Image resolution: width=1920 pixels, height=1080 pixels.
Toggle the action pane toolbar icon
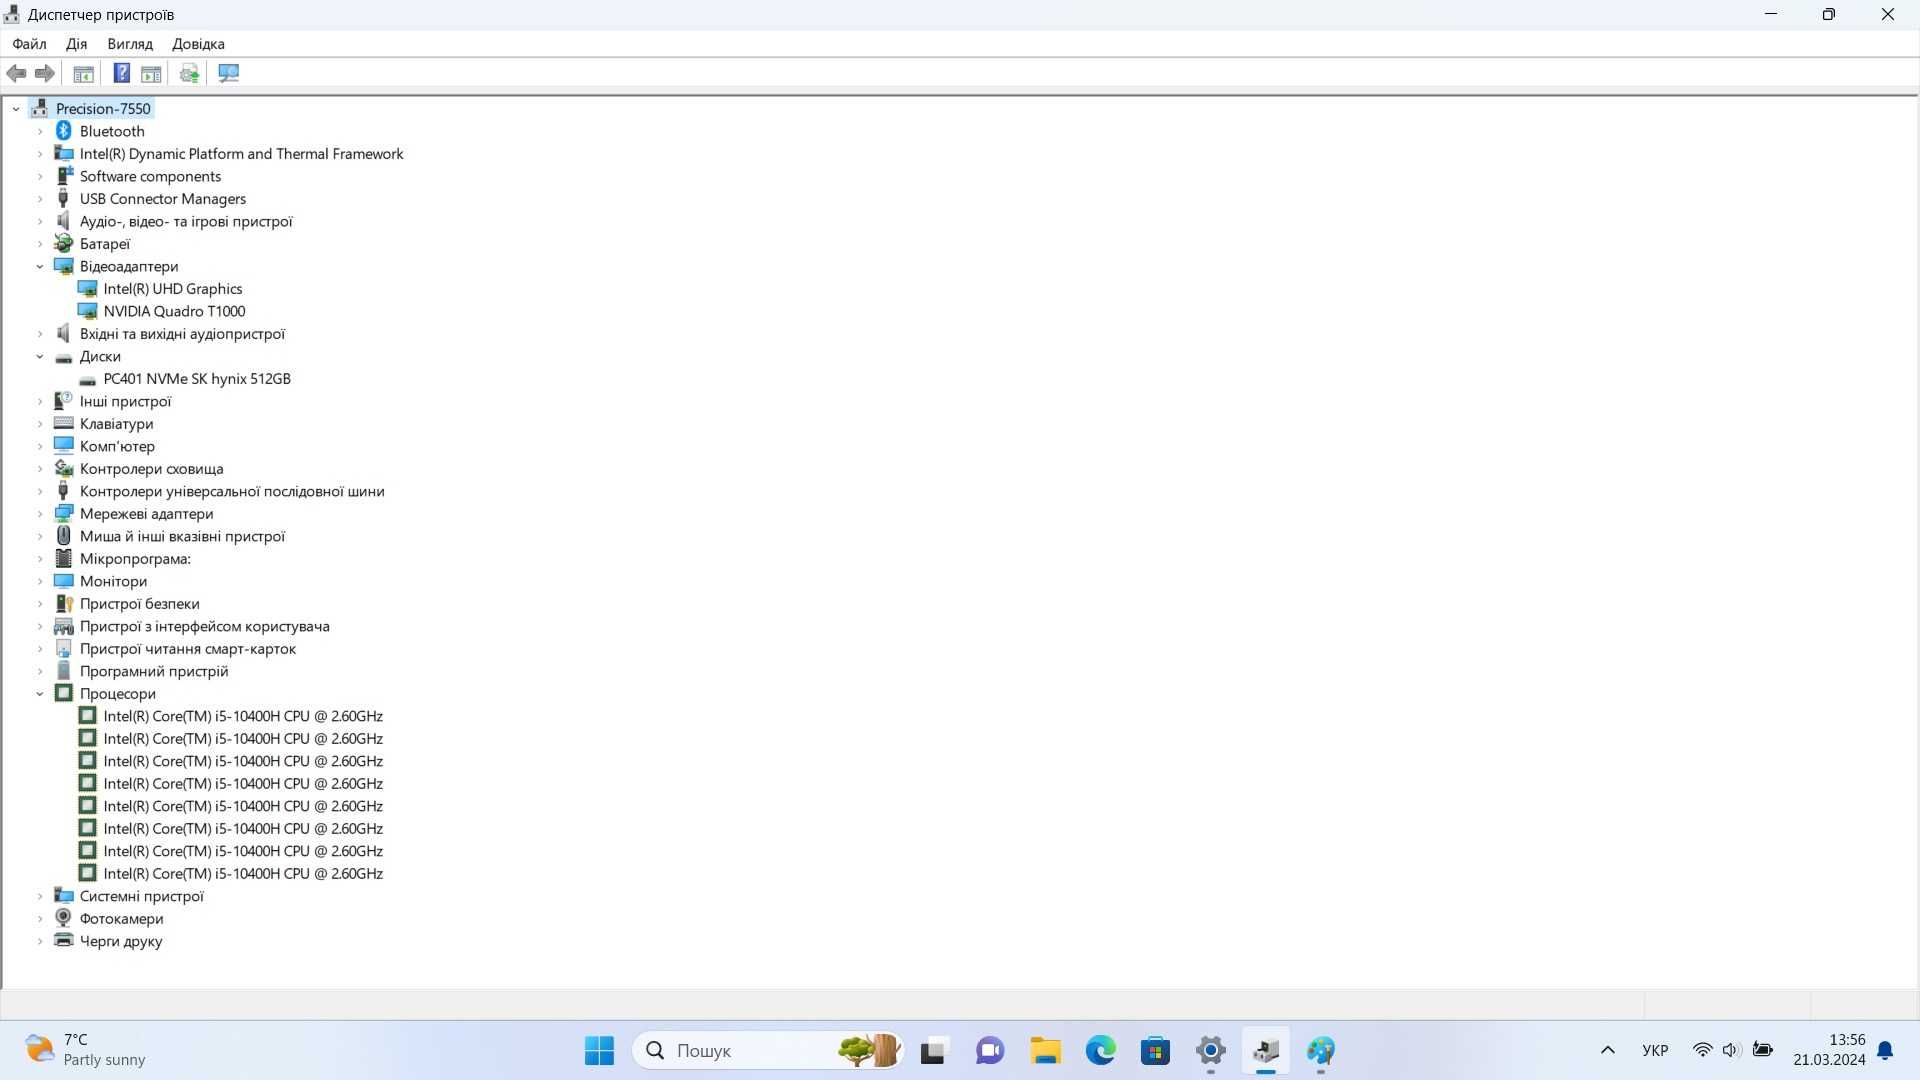151,73
